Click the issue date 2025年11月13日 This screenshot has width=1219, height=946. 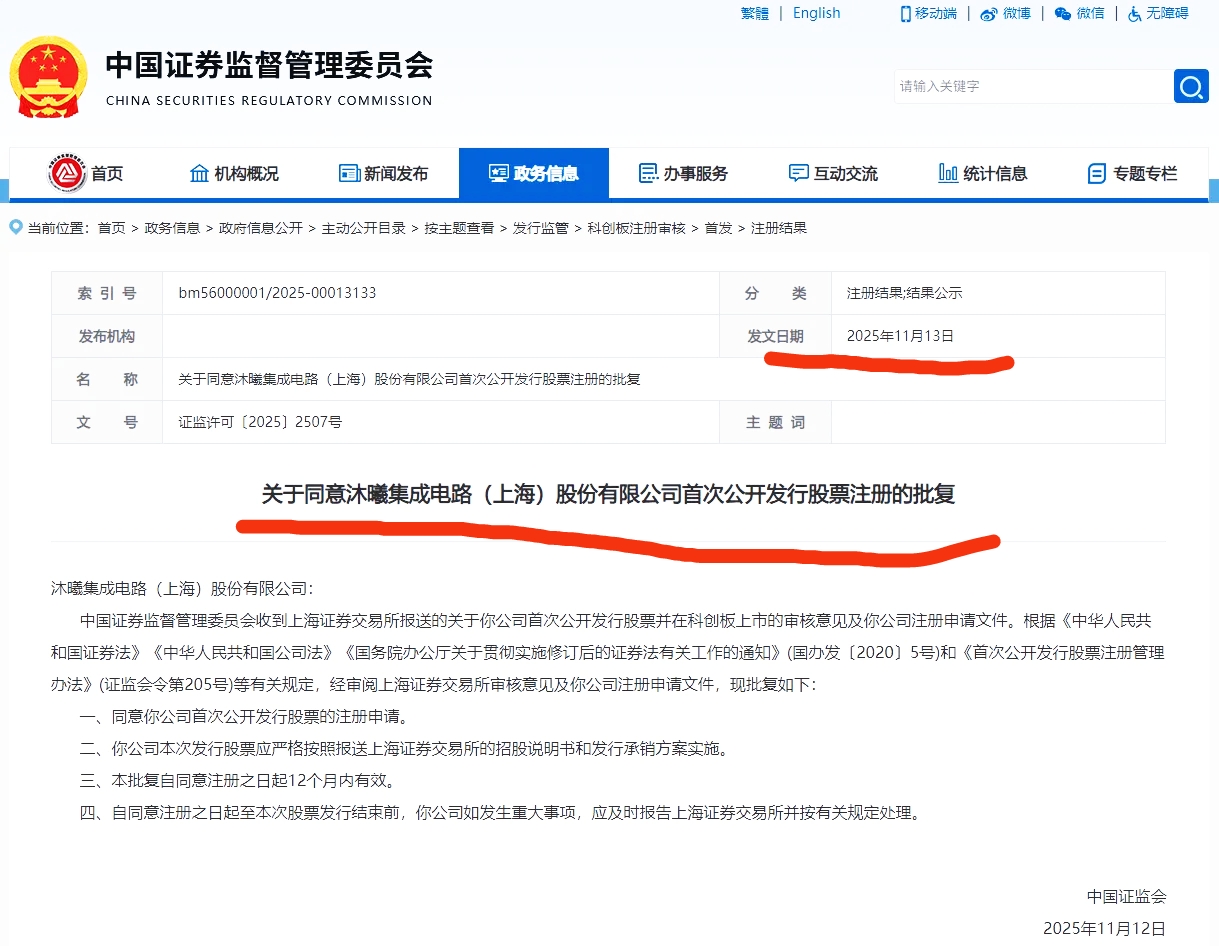[900, 336]
